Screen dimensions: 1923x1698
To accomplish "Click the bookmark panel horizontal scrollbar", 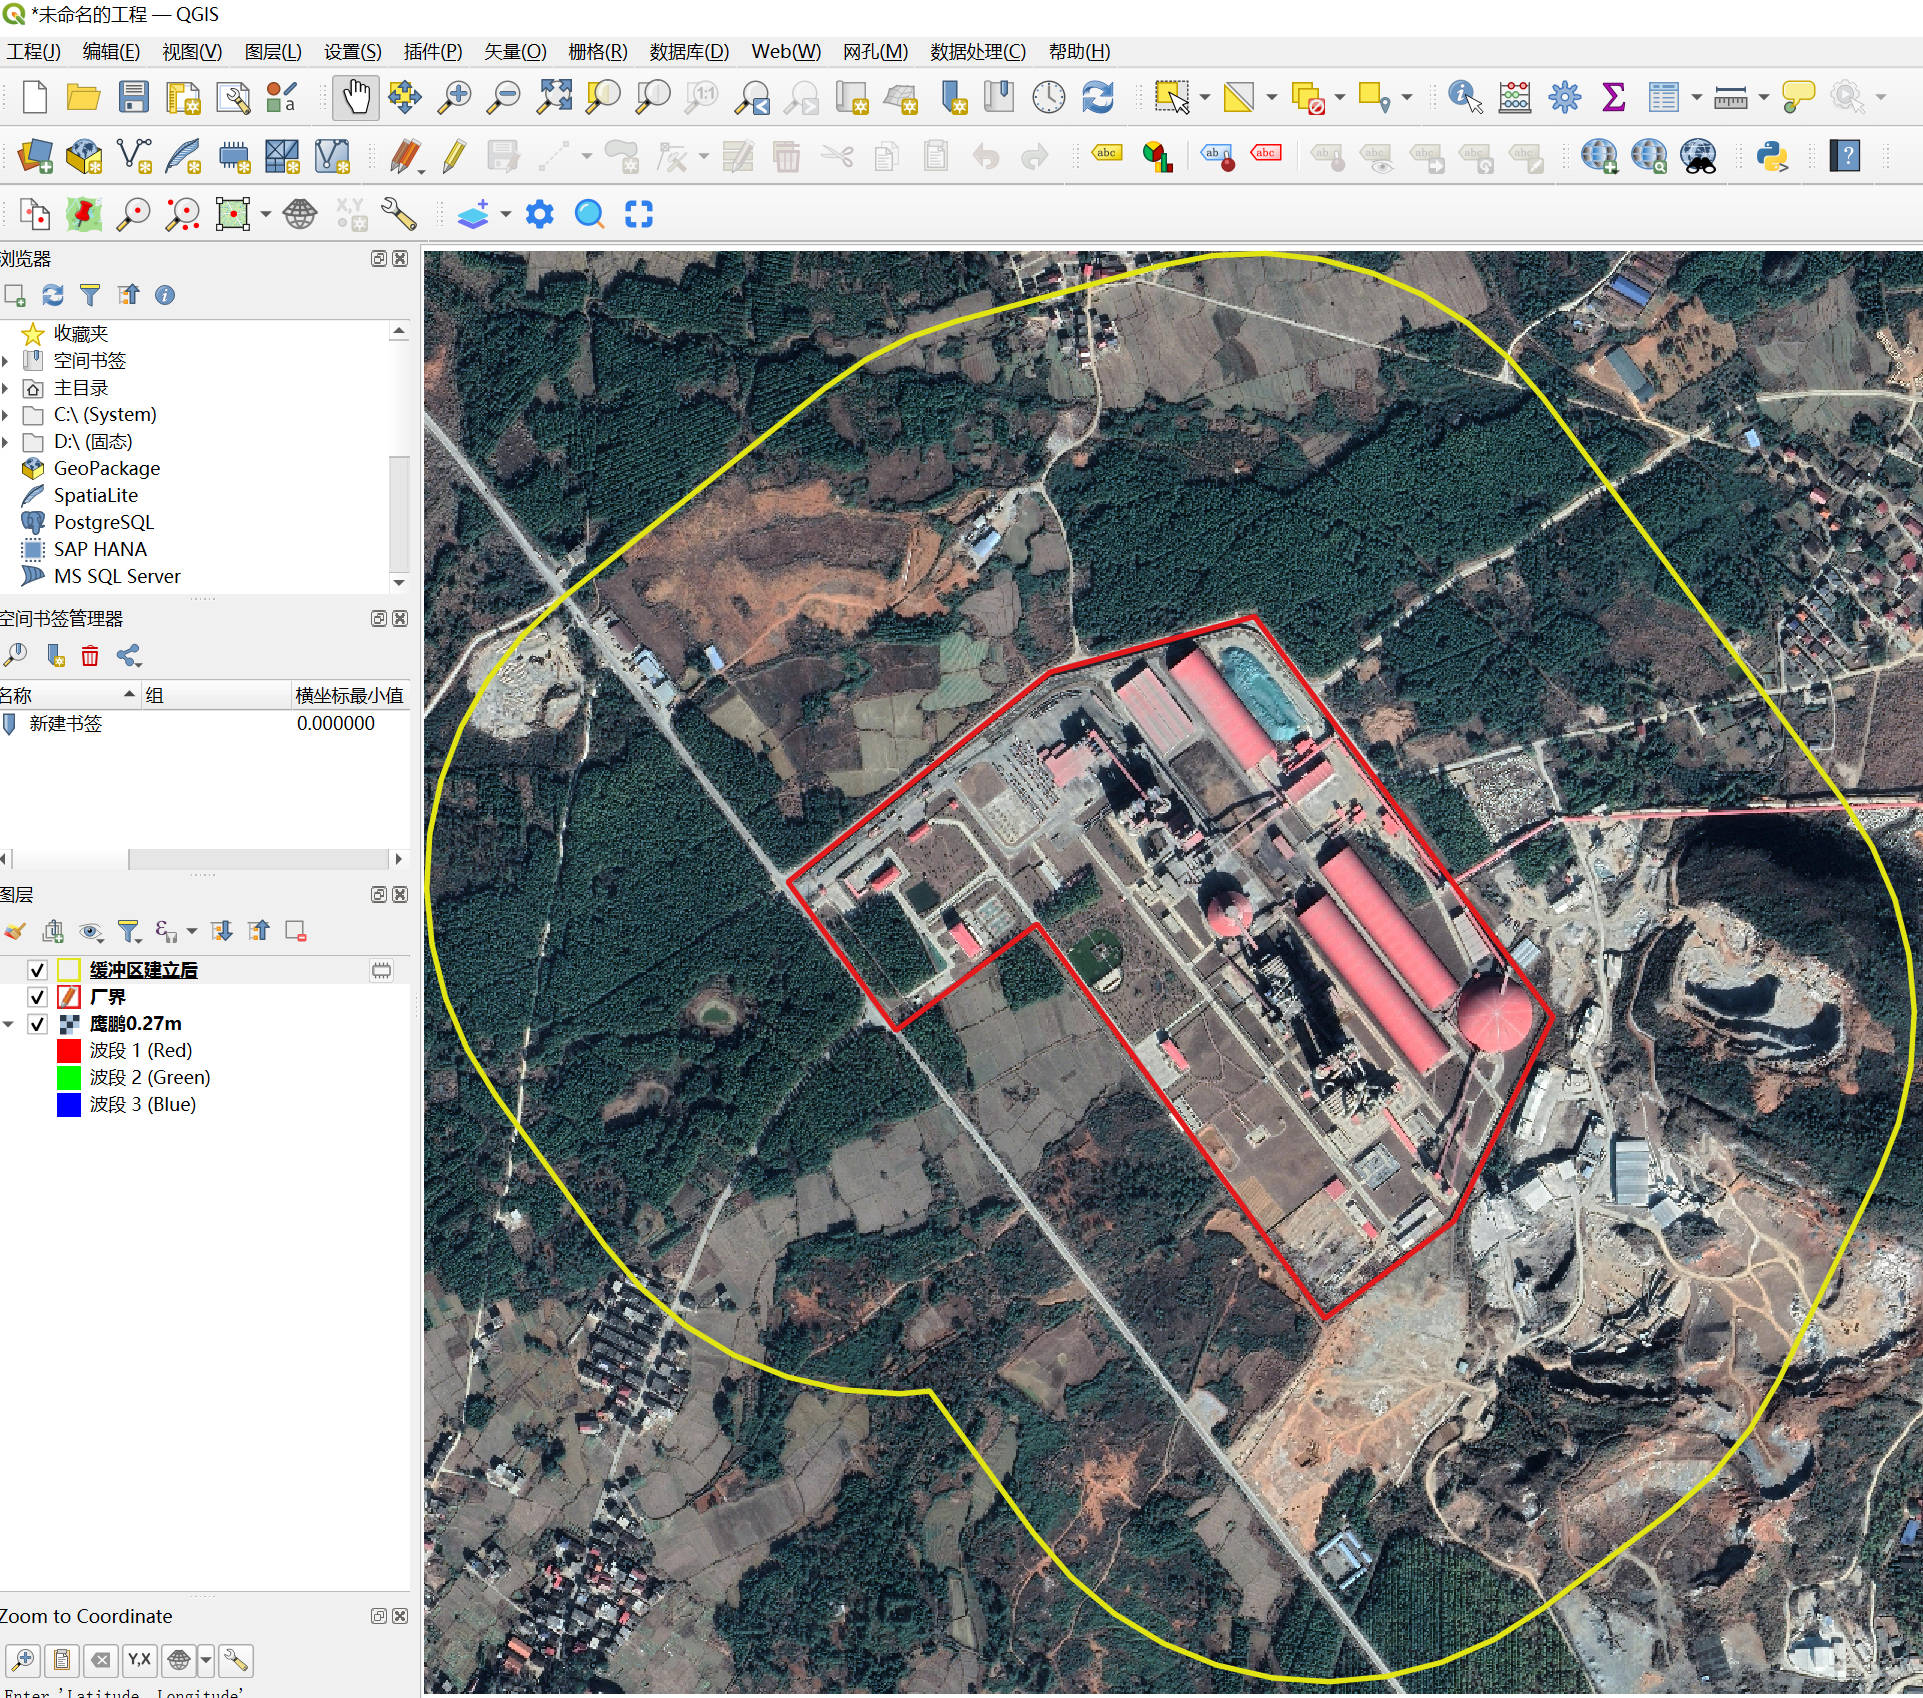I will point(258,859).
